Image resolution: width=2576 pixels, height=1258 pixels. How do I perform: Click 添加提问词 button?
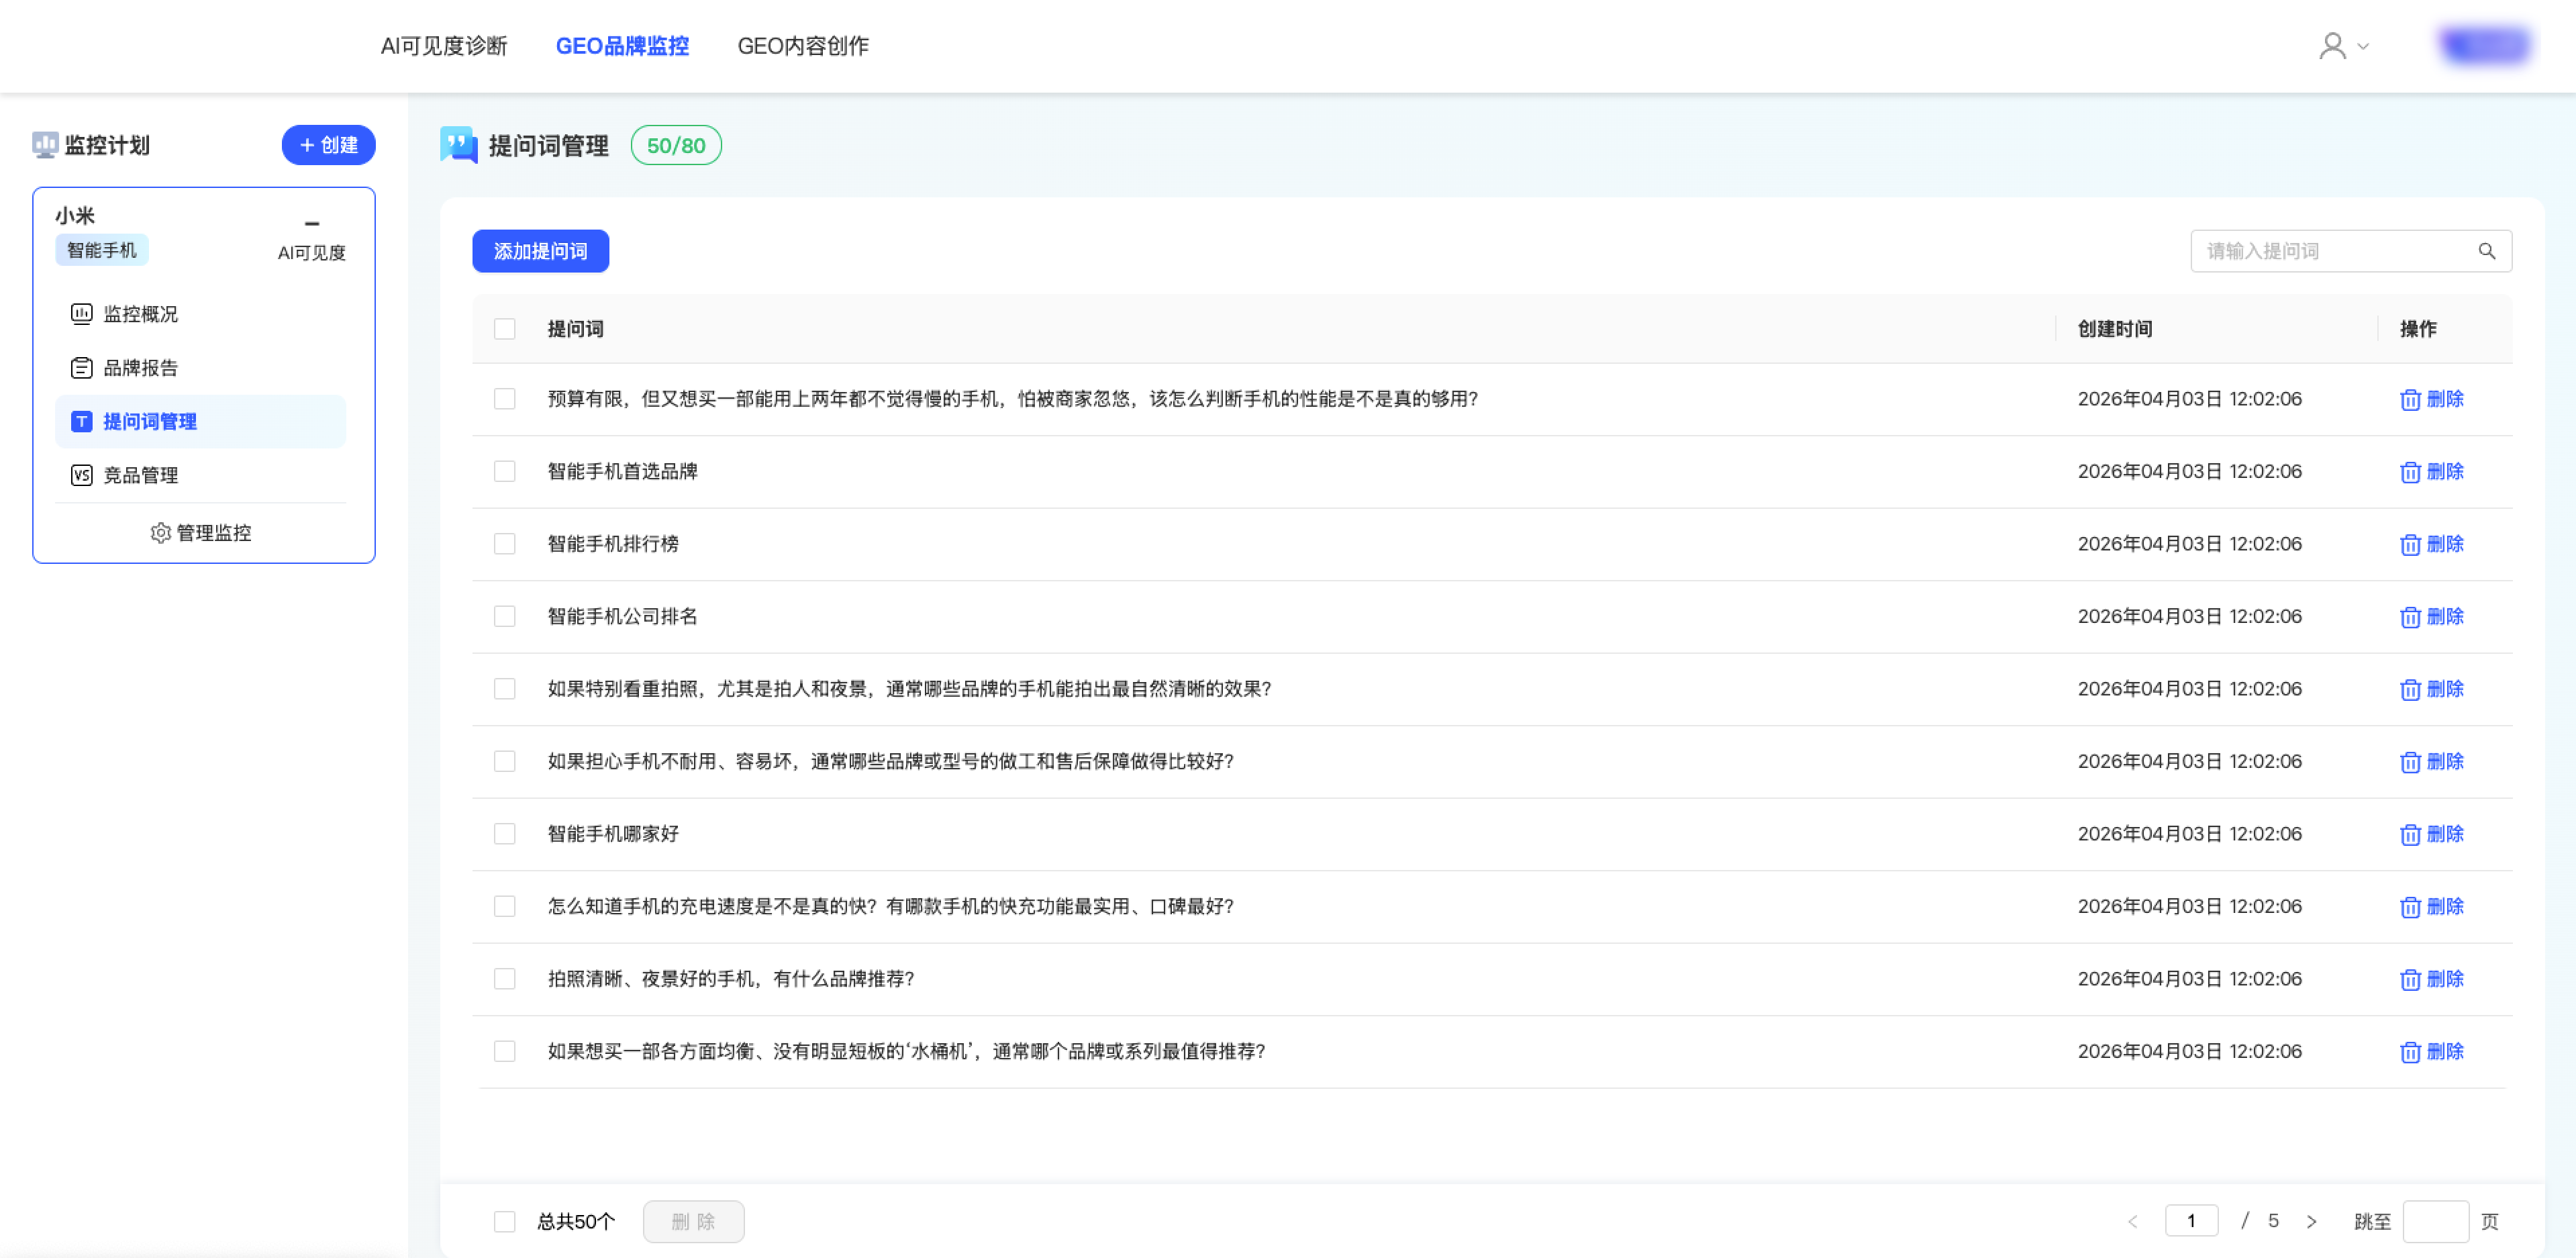pyautogui.click(x=540, y=251)
